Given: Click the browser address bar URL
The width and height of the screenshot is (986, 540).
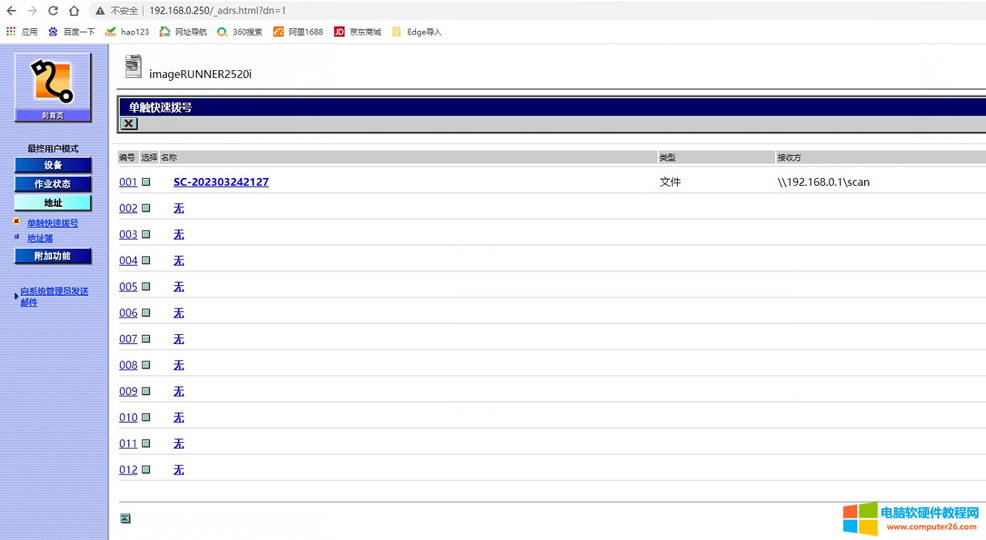Looking at the screenshot, I should tap(217, 11).
